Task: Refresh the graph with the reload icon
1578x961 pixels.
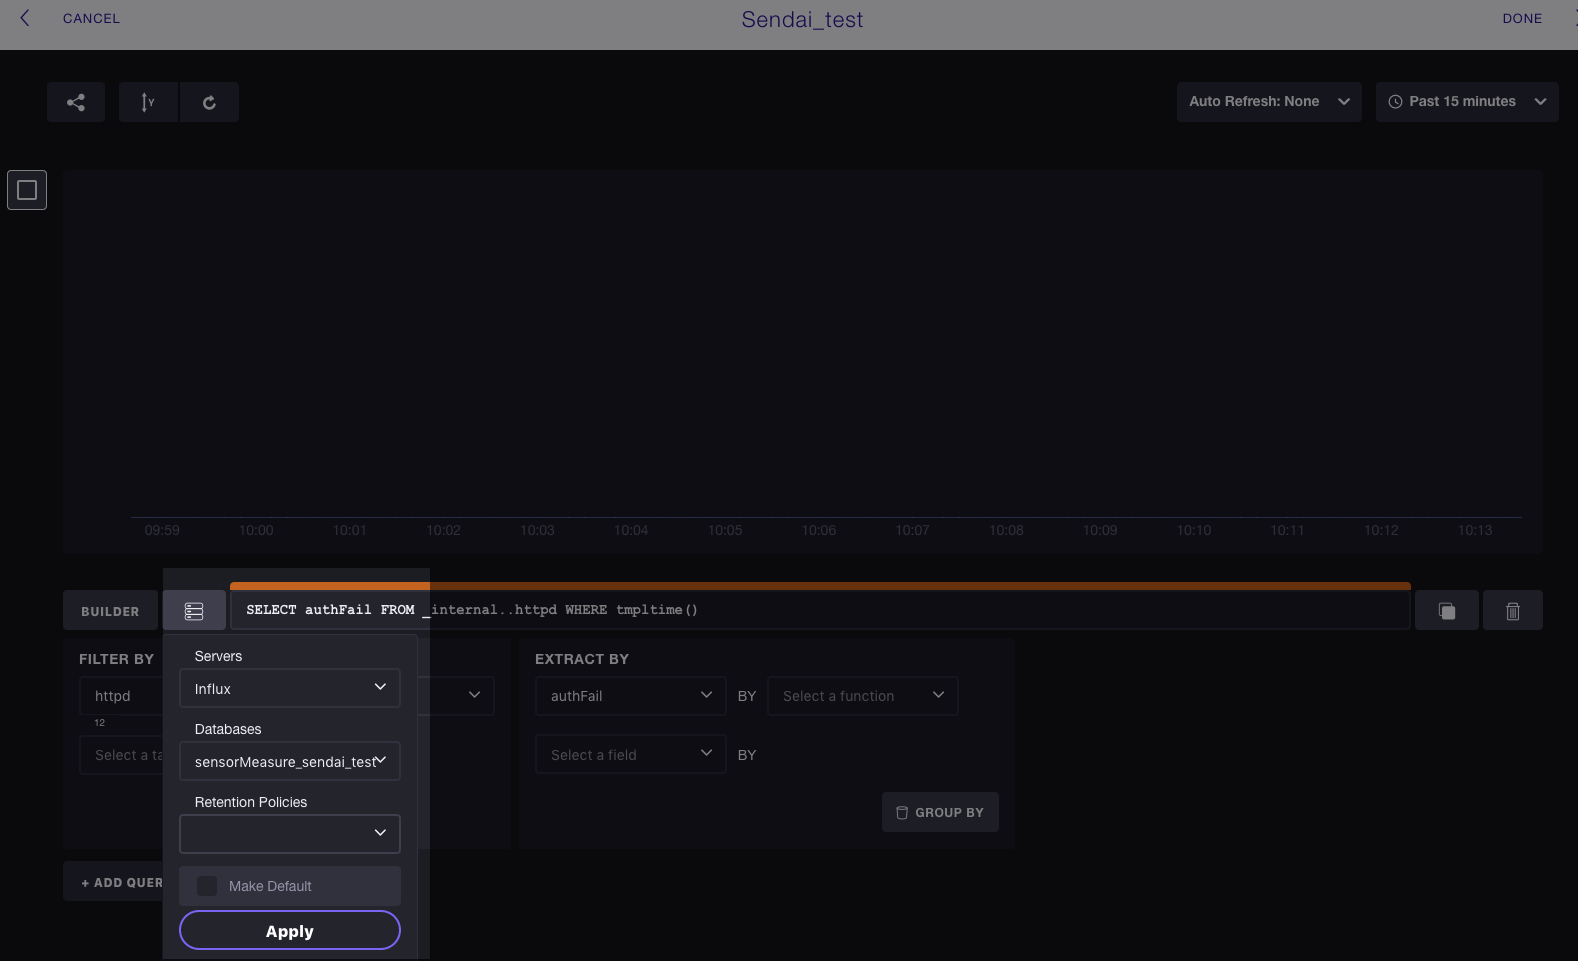Action: point(209,102)
